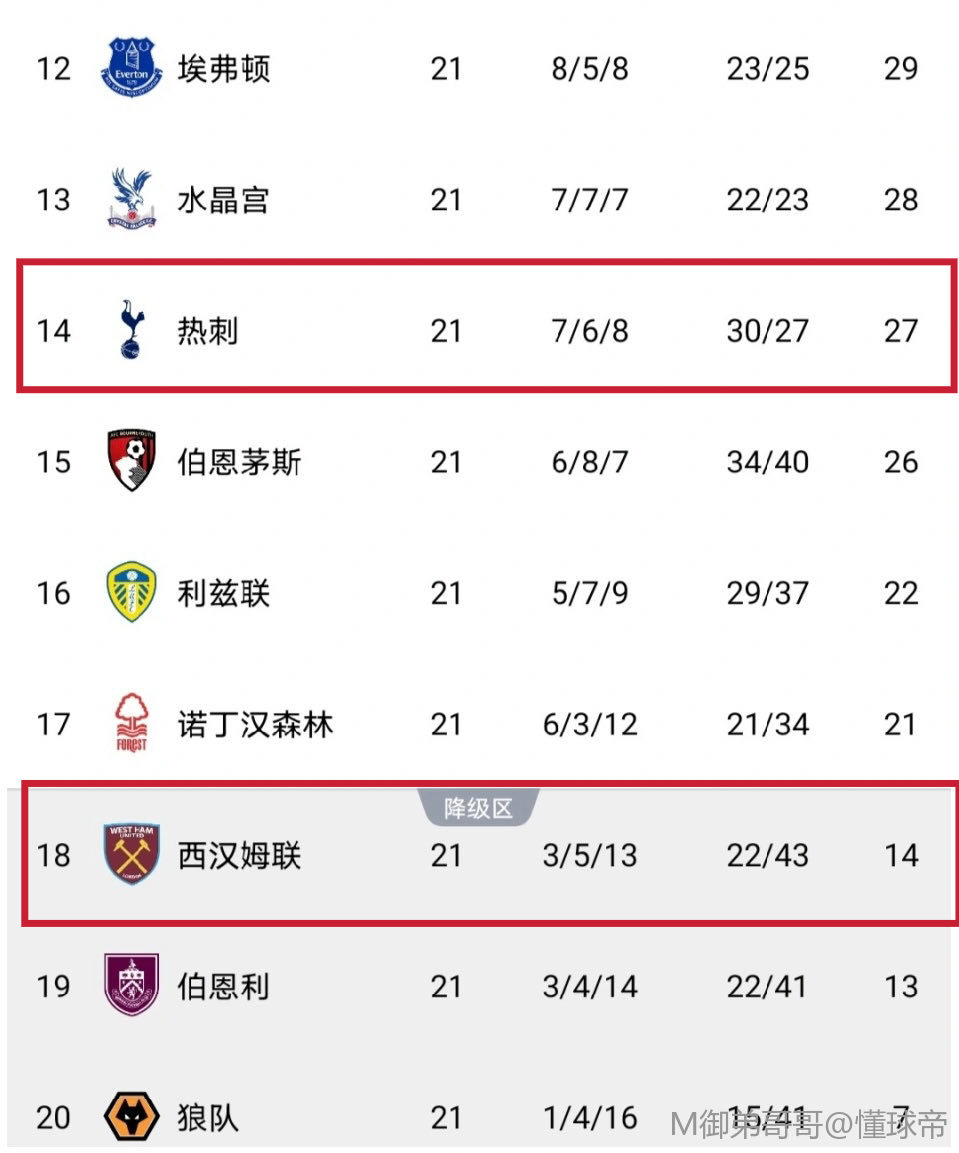Open team name 诺丁汉森林
The image size is (959, 1153).
[x=255, y=723]
